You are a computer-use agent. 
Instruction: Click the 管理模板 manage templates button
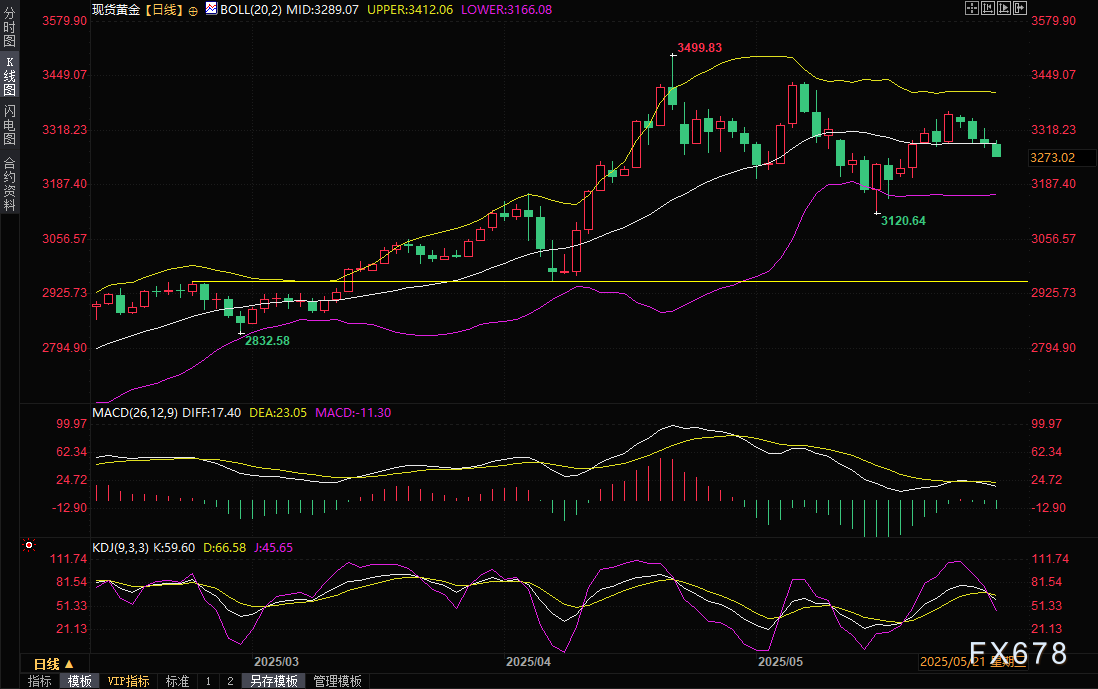click(x=337, y=681)
